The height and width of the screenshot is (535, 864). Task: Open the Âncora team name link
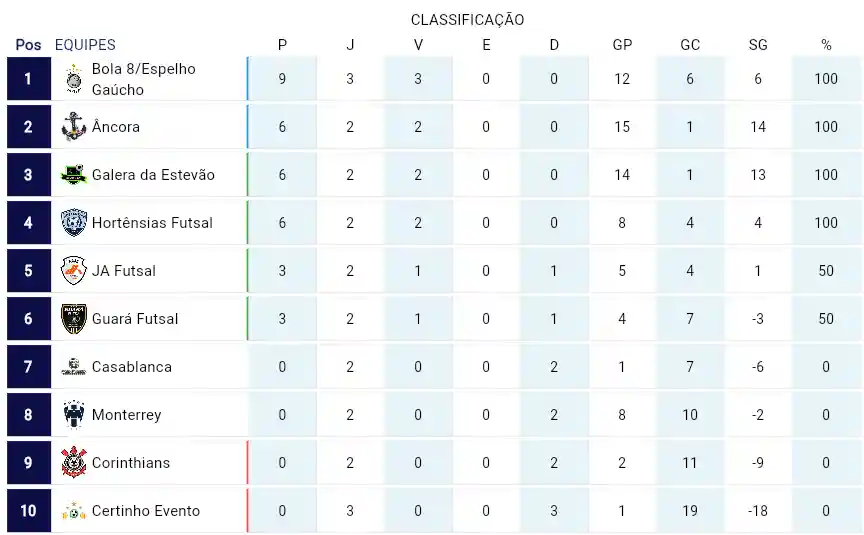(x=116, y=127)
